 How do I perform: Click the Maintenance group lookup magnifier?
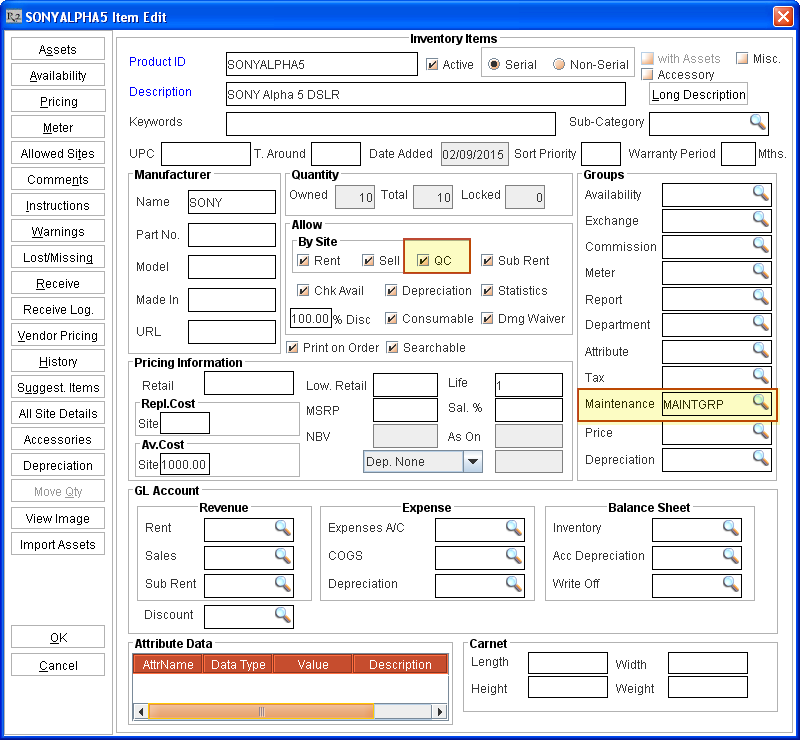(x=762, y=403)
